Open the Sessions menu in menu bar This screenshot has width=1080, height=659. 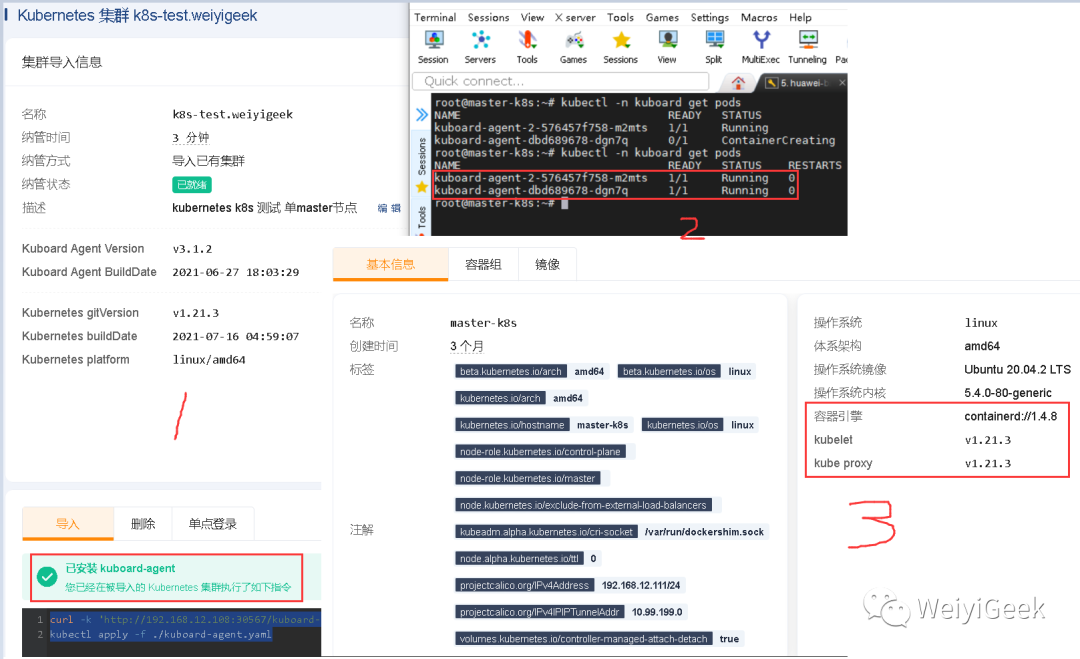coord(488,17)
